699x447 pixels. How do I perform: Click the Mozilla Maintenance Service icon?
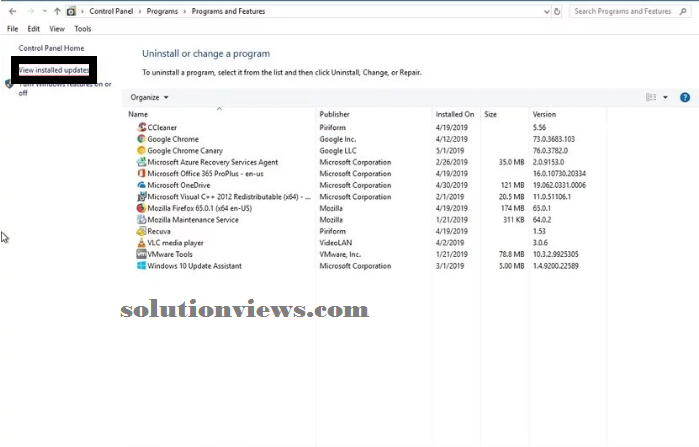pyautogui.click(x=141, y=220)
